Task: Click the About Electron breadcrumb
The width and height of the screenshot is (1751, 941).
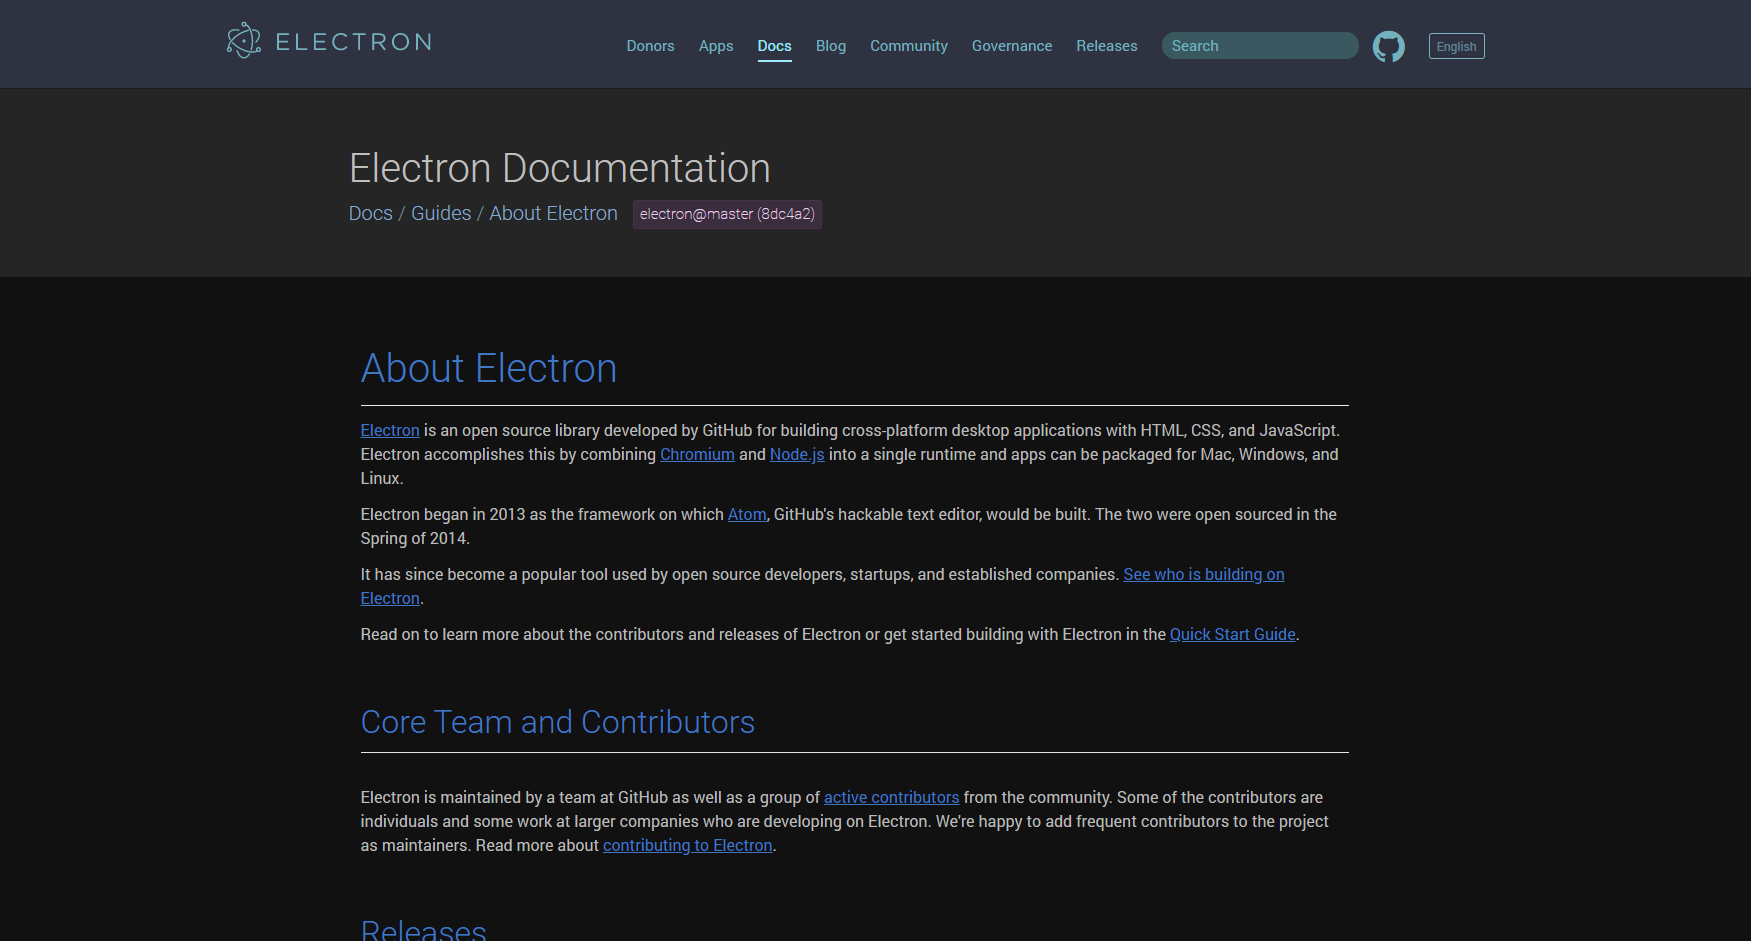Action: pos(553,213)
